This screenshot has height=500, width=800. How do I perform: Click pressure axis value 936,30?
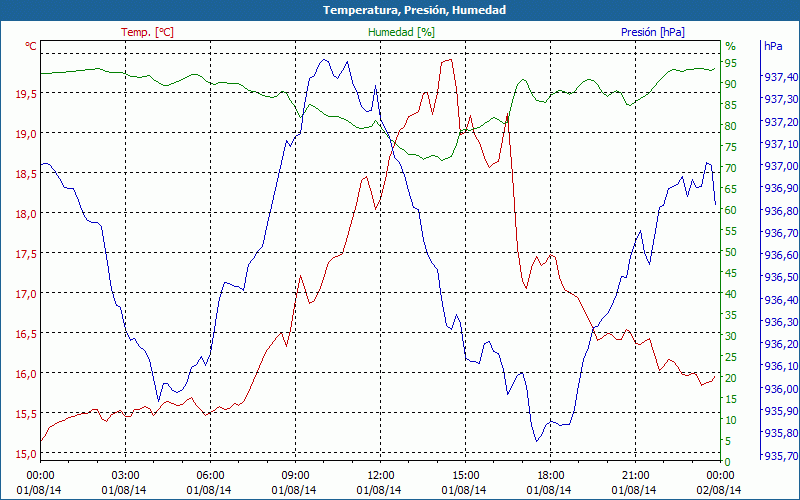[x=781, y=322]
